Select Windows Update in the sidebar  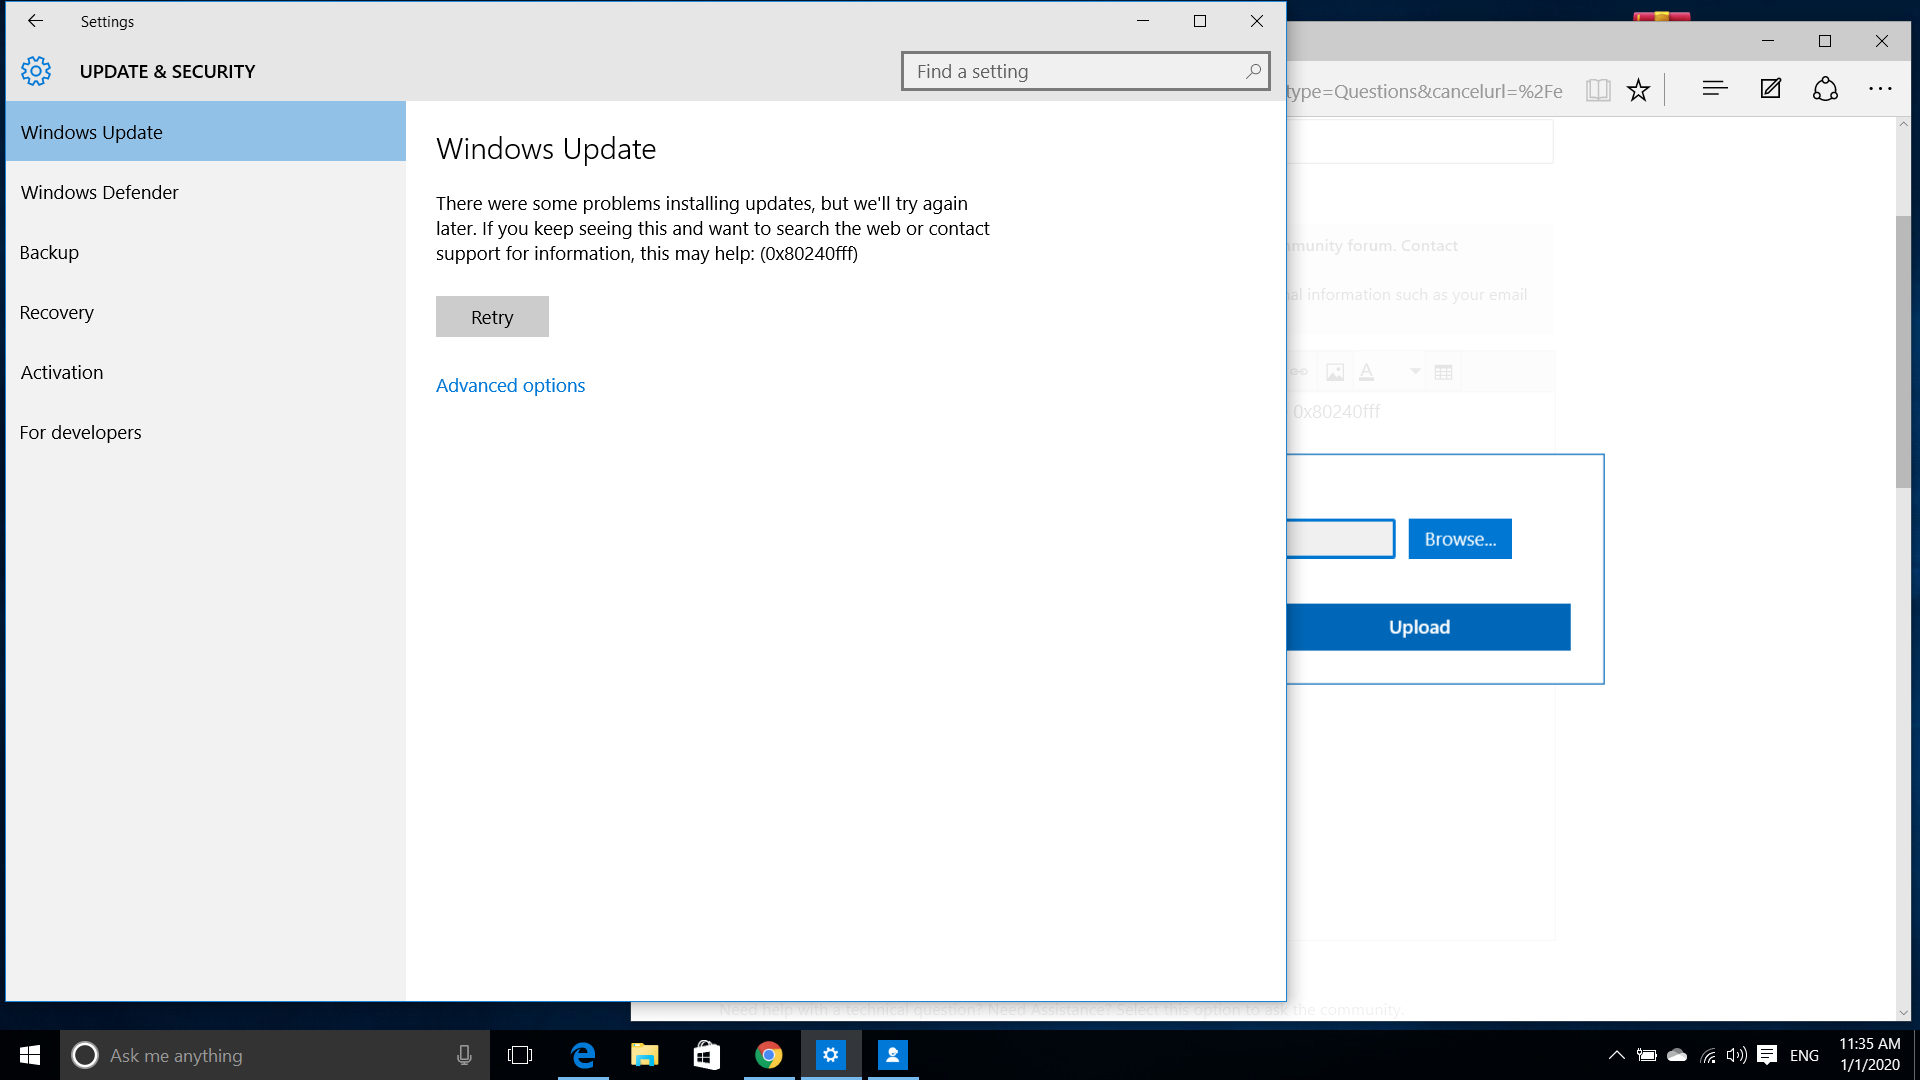coord(206,131)
